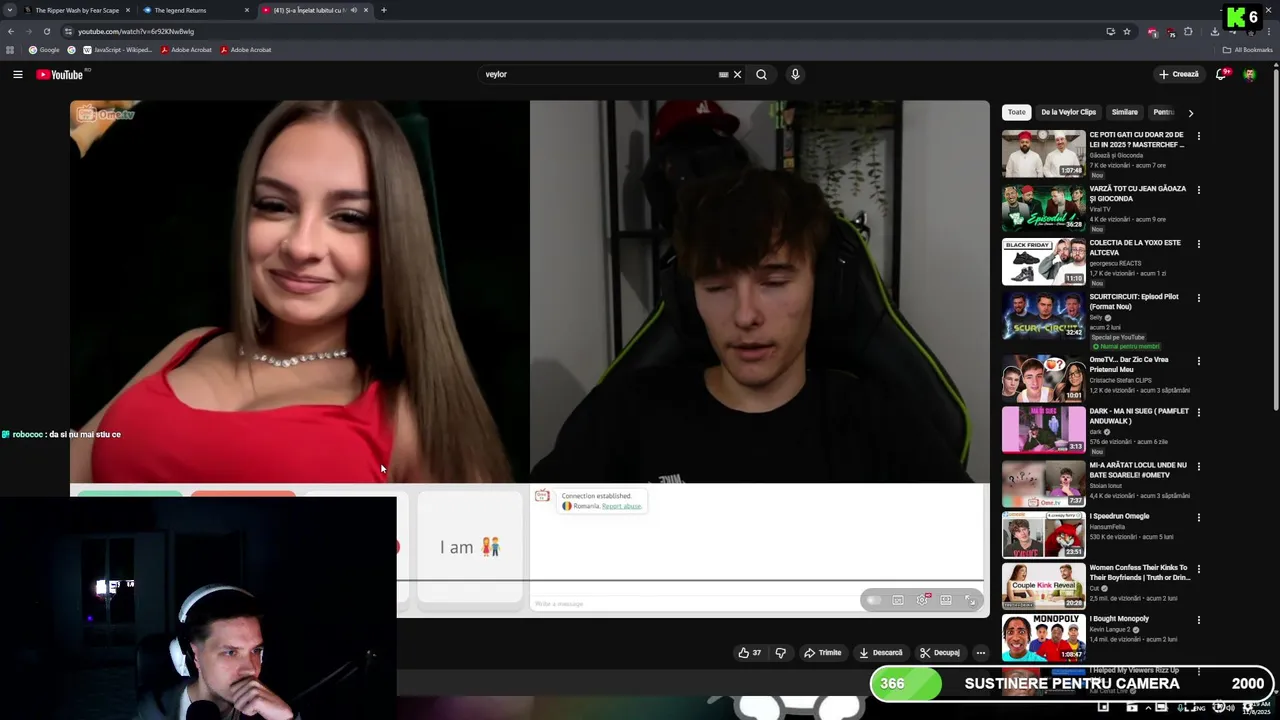The image size is (1280, 720).
Task: Open site information icon in address bar
Action: tap(68, 31)
